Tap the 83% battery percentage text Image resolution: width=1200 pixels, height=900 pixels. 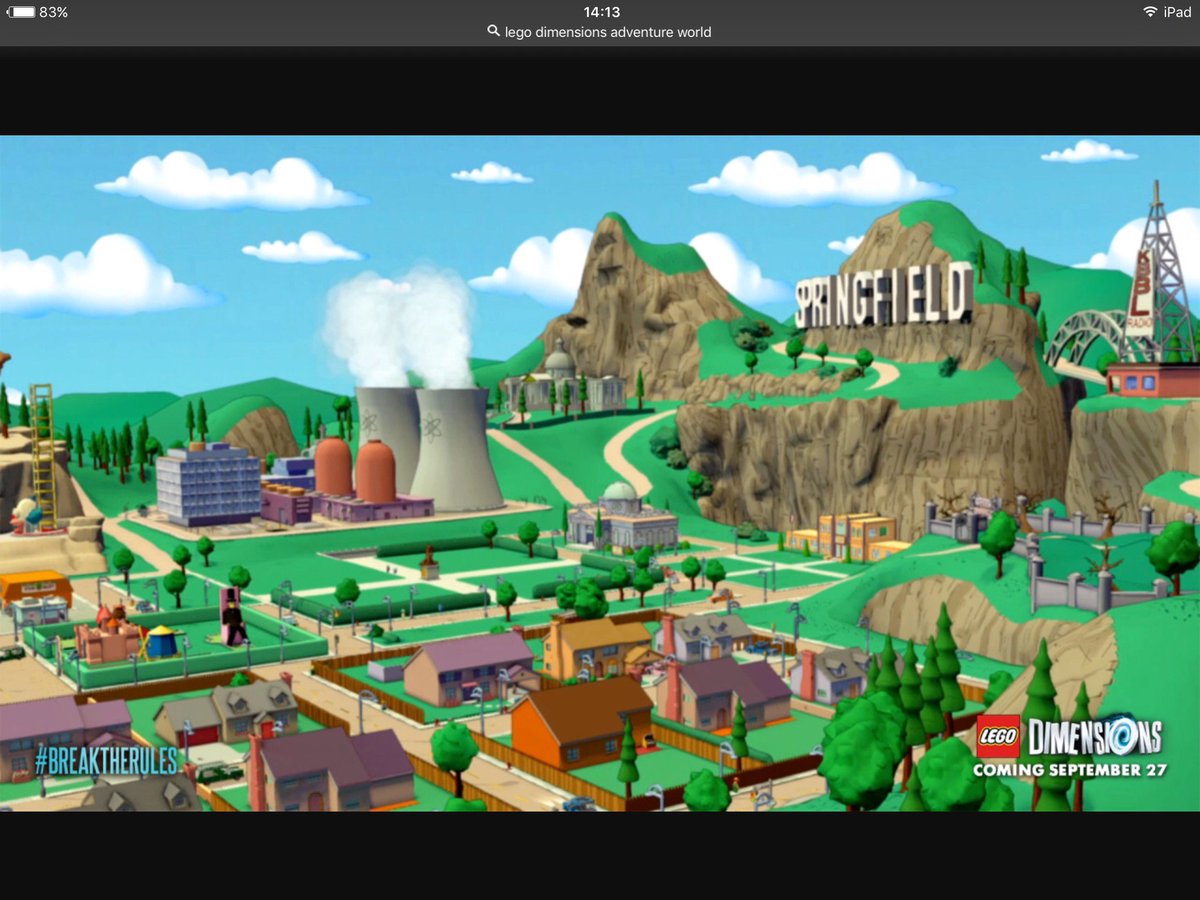click(53, 12)
